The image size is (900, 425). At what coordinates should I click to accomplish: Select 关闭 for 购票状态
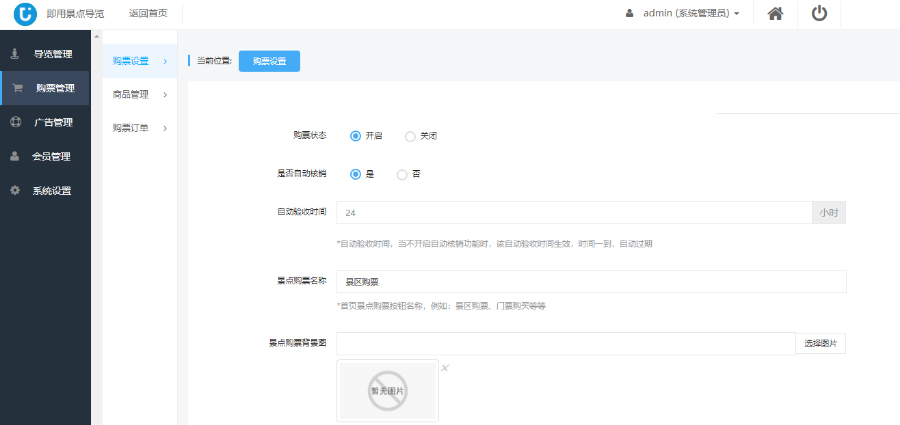tap(410, 136)
